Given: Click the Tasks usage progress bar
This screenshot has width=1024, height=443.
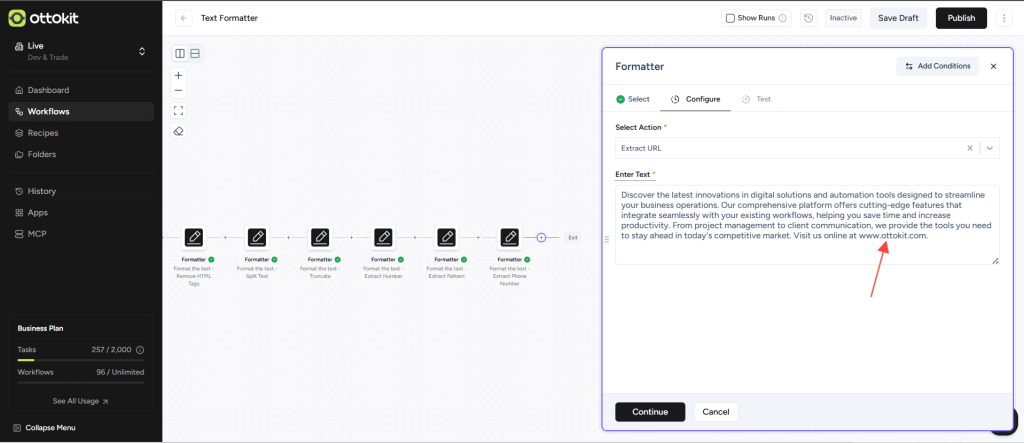Looking at the screenshot, I should click(x=81, y=360).
